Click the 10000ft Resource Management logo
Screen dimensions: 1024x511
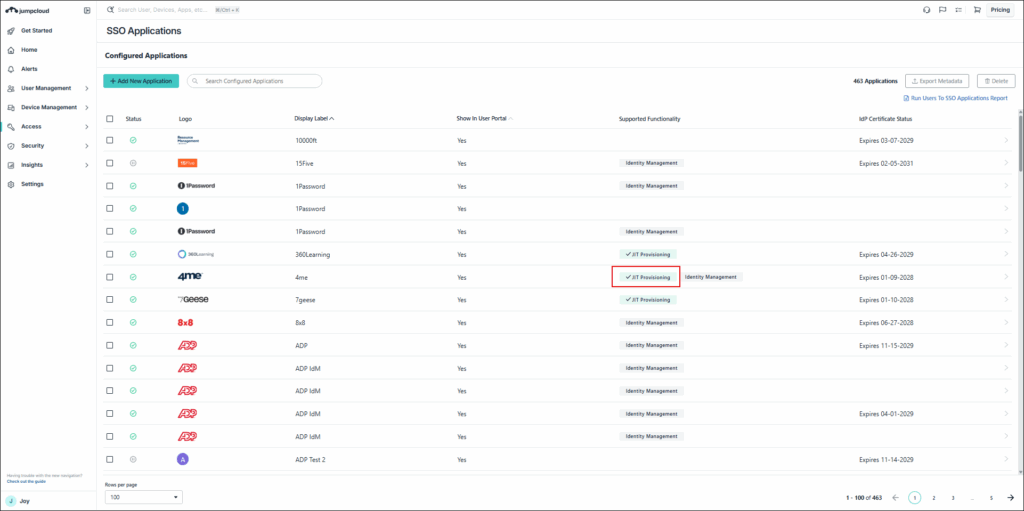coord(188,140)
